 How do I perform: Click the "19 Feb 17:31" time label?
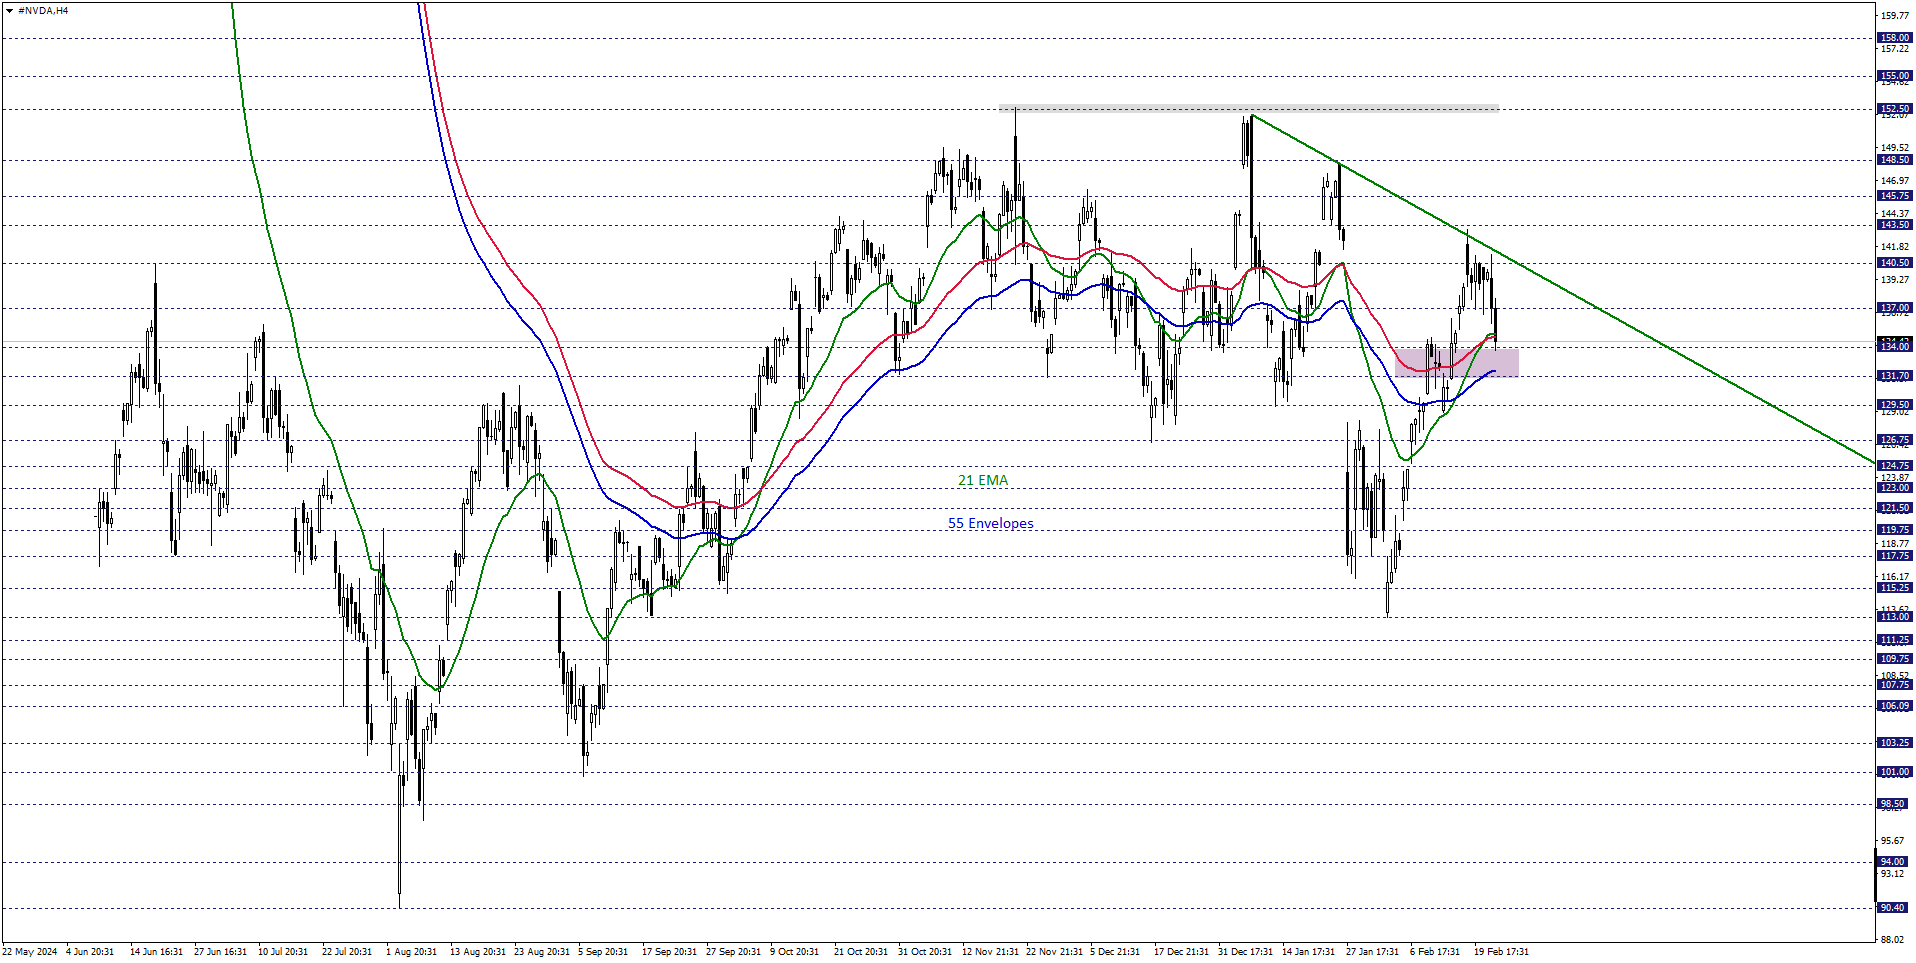[1500, 952]
